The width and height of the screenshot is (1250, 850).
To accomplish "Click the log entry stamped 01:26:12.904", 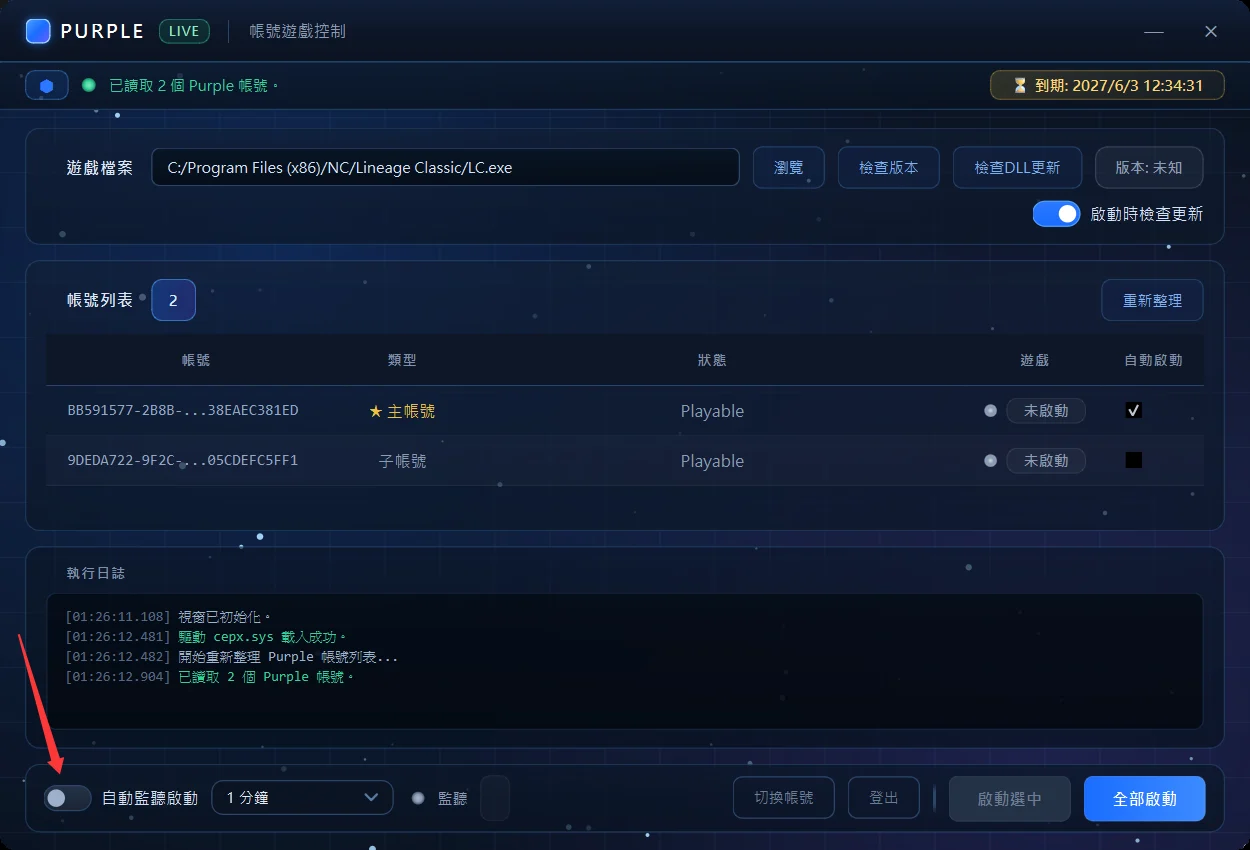I will 210,677.
